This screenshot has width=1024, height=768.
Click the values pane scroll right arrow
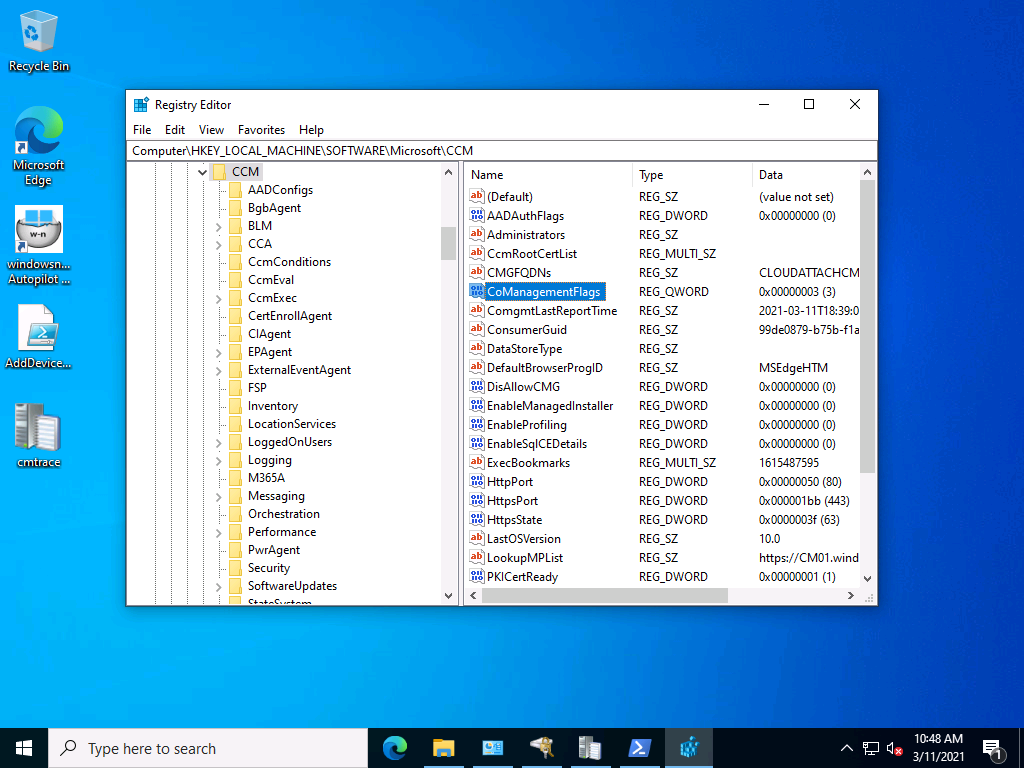coord(850,596)
